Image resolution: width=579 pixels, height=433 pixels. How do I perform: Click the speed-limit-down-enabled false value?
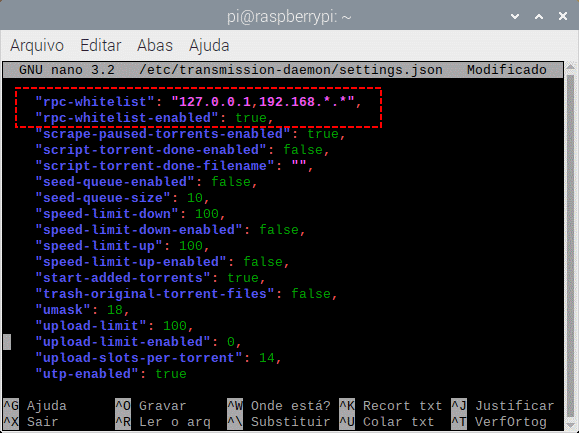279,230
